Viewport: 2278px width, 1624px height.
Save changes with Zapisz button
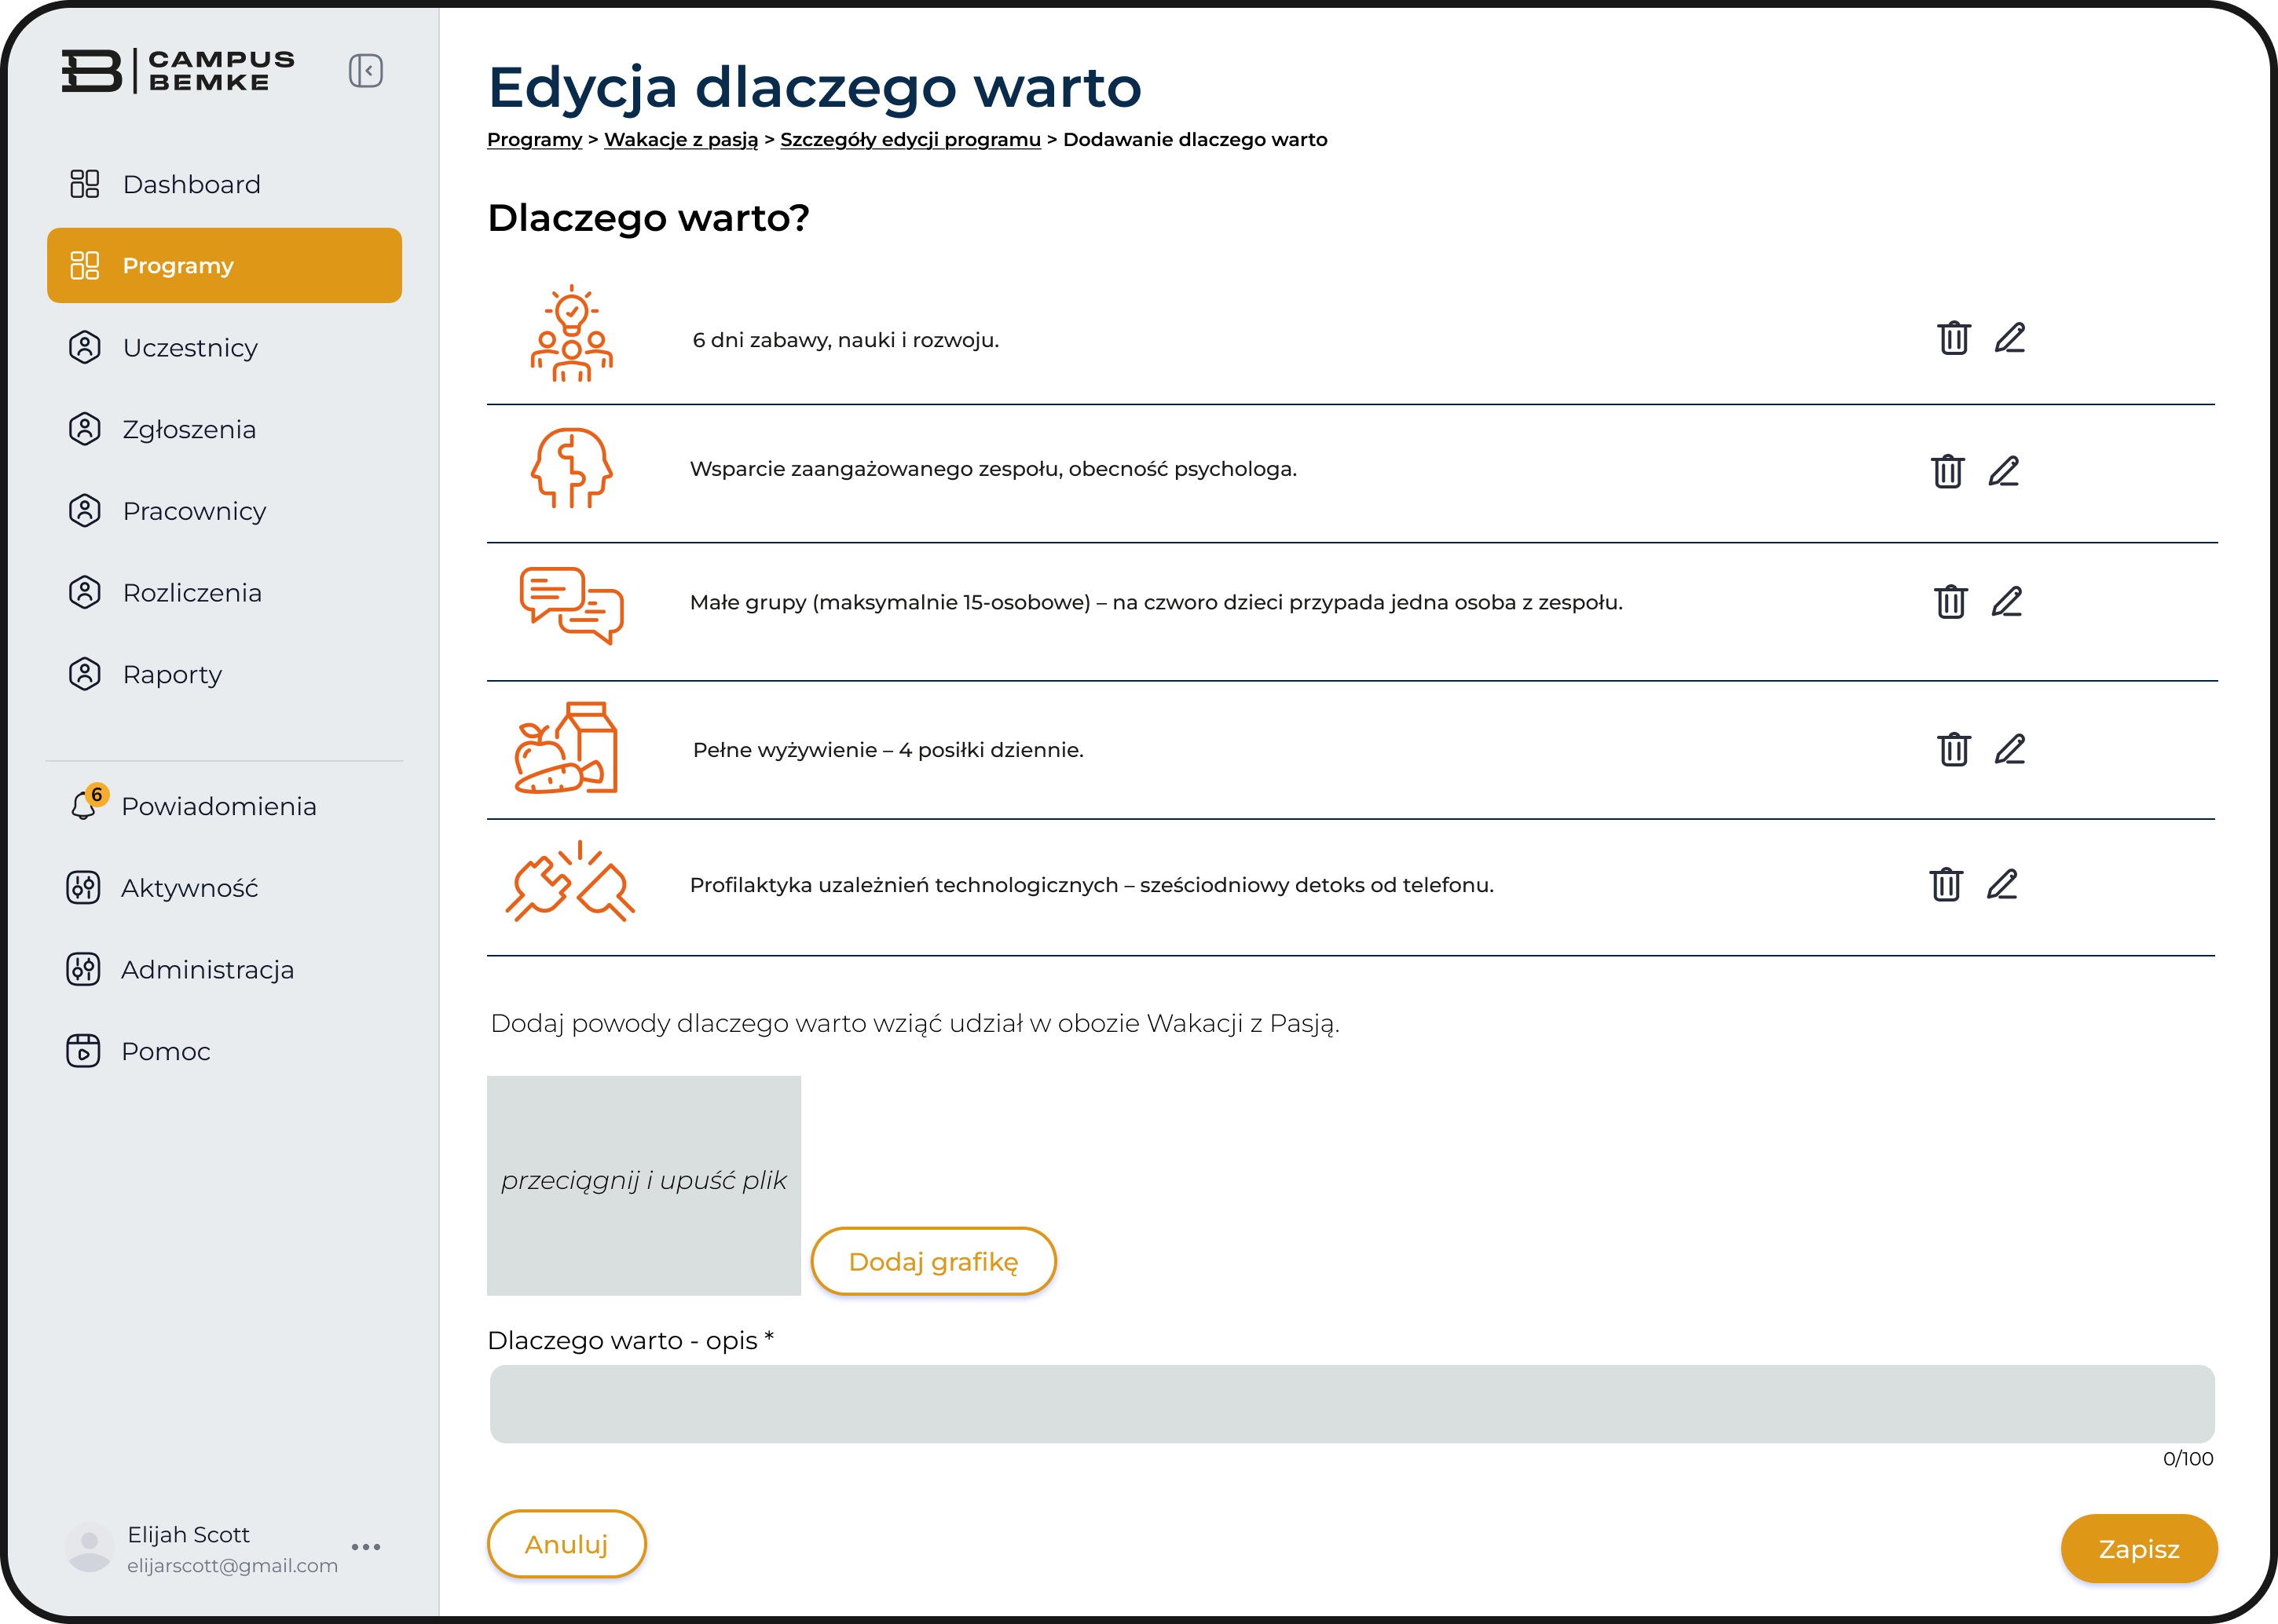pos(2138,1549)
